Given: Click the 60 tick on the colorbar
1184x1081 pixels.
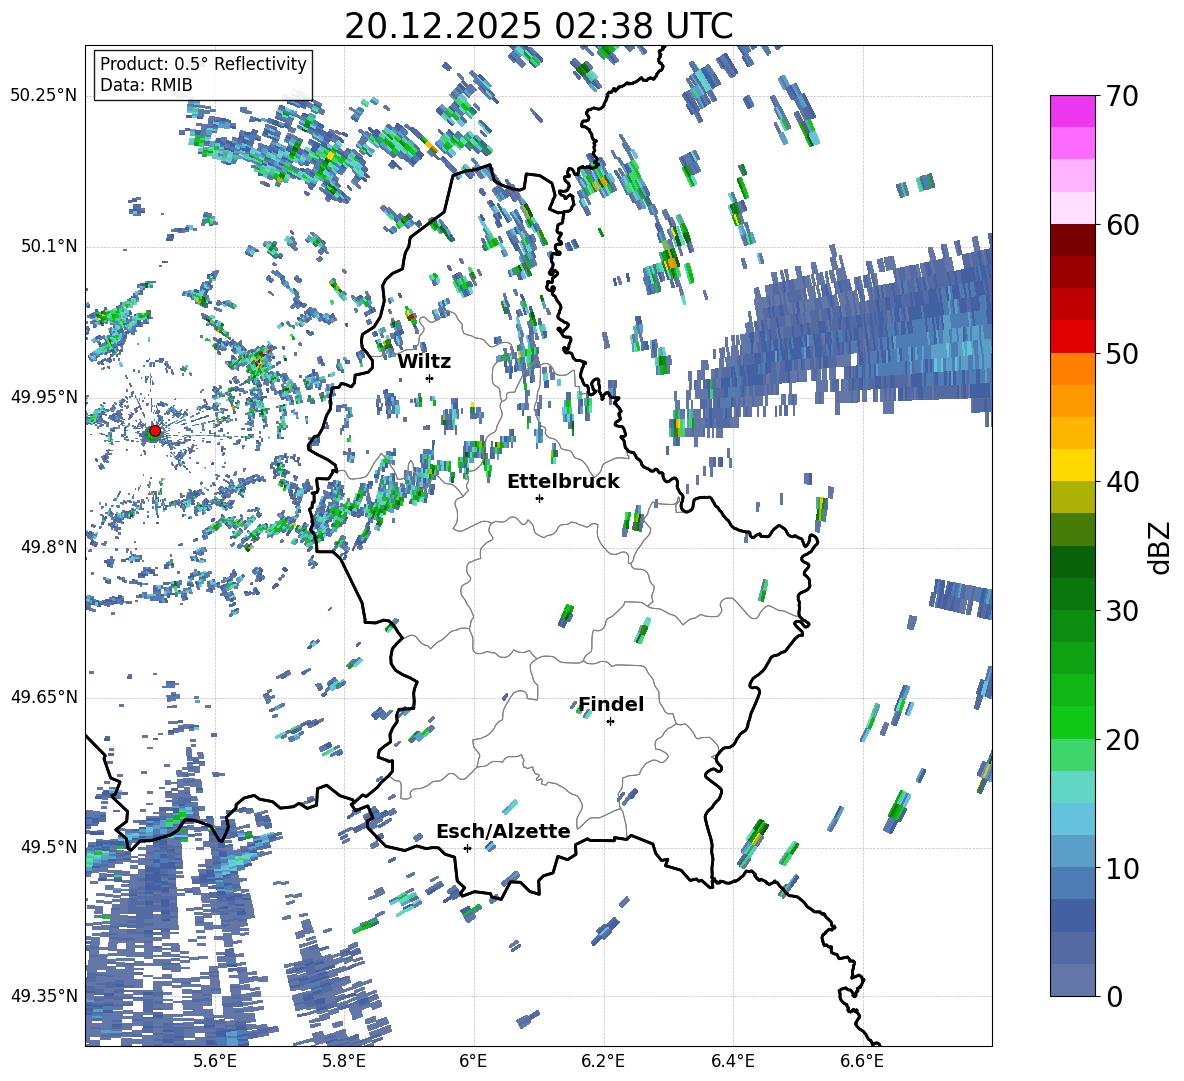Looking at the screenshot, I should [1122, 225].
